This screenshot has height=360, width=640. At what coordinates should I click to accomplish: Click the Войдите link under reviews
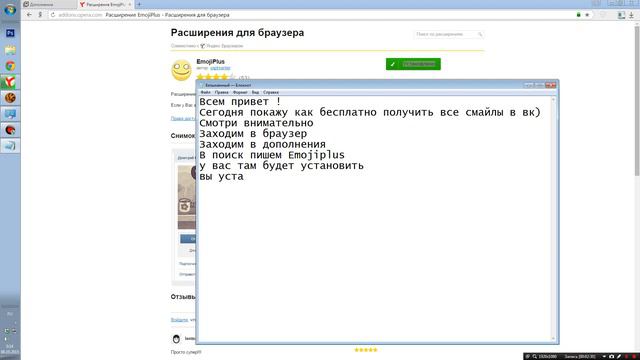pyautogui.click(x=179, y=320)
